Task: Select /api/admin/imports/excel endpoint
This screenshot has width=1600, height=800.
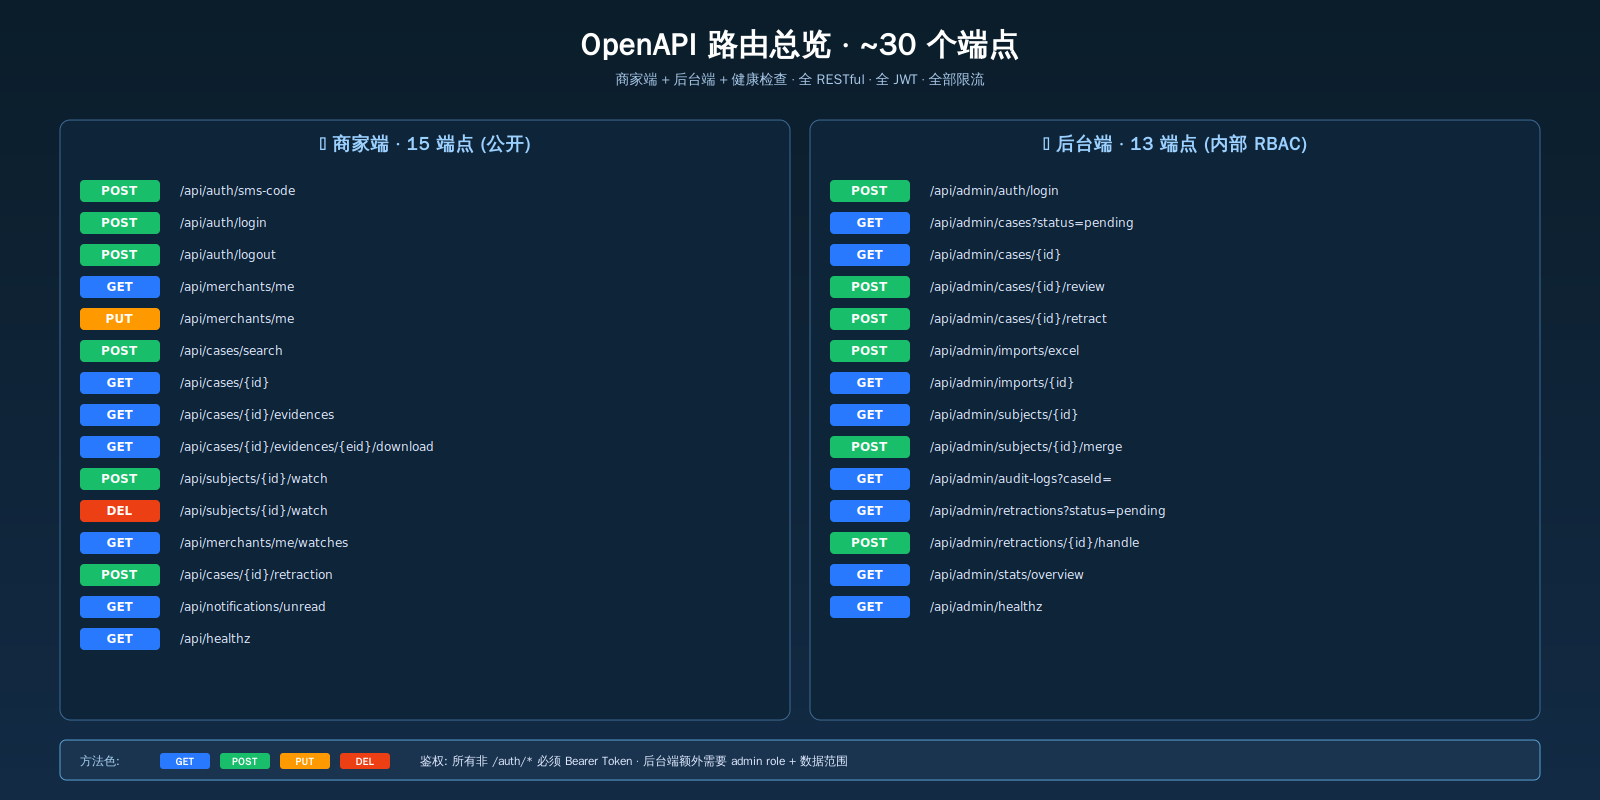Action: pos(1005,351)
